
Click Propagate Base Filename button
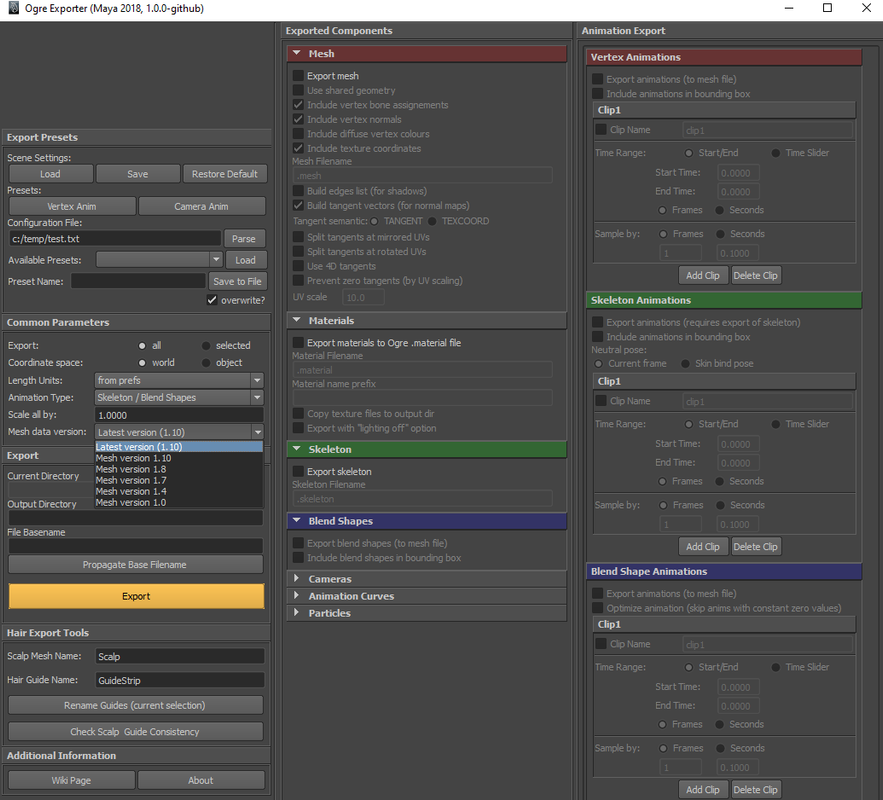tap(135, 565)
